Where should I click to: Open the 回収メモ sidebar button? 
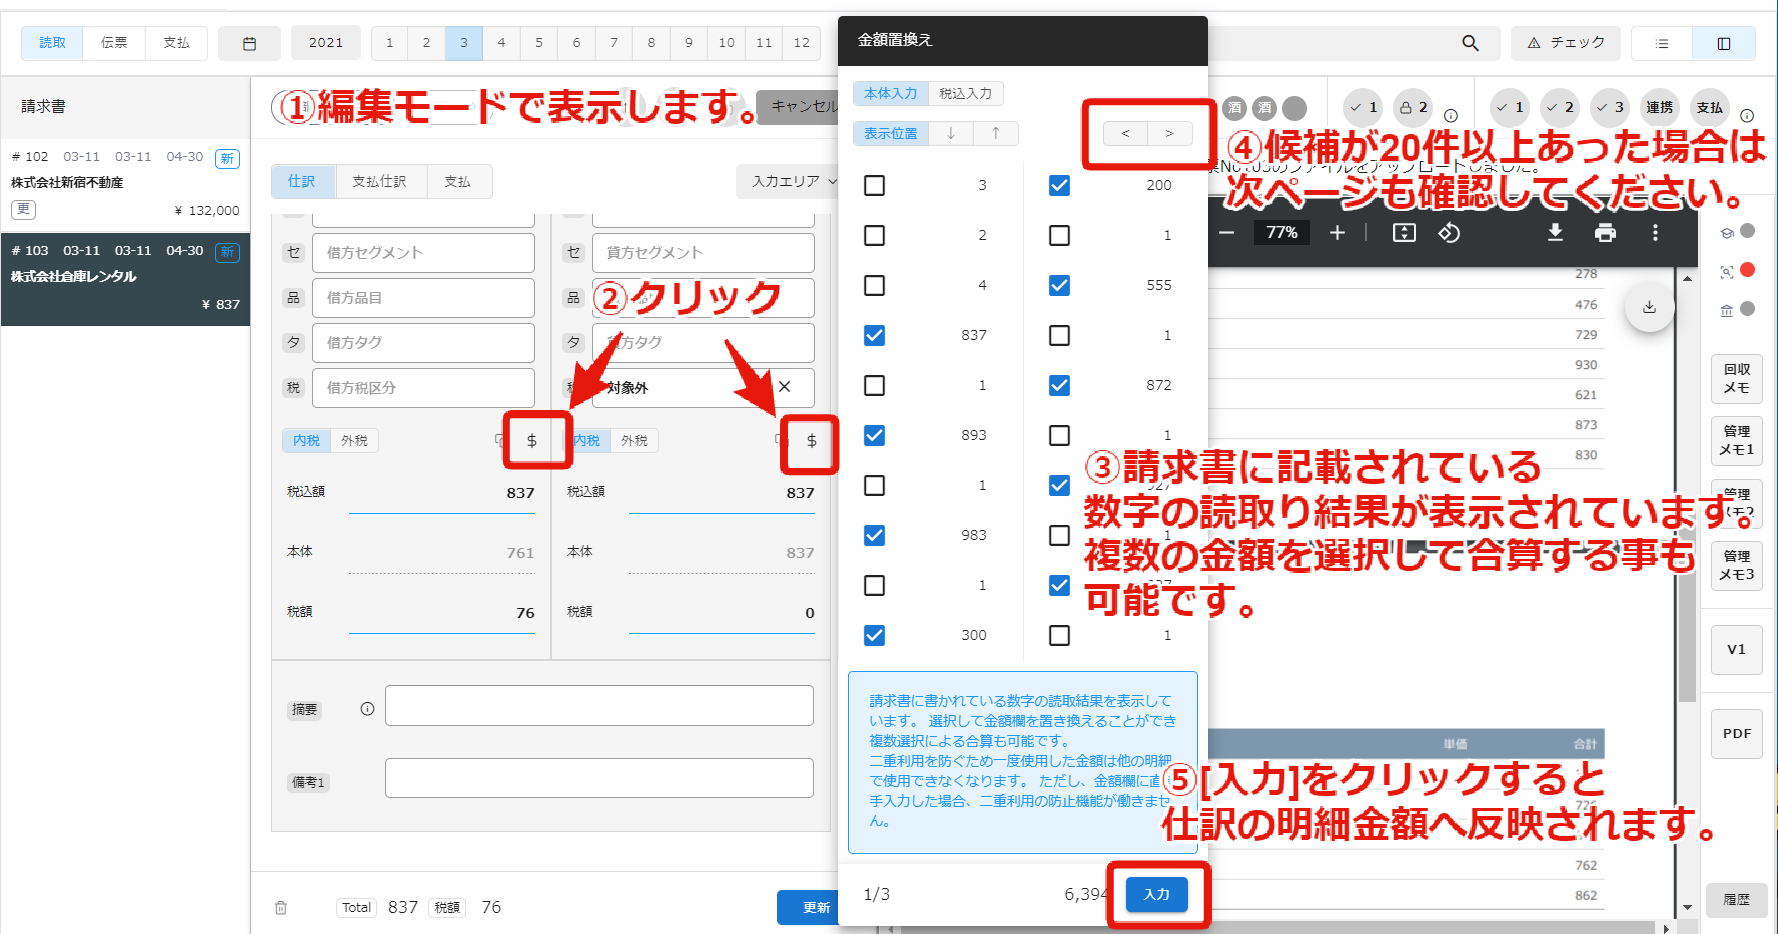pos(1737,379)
